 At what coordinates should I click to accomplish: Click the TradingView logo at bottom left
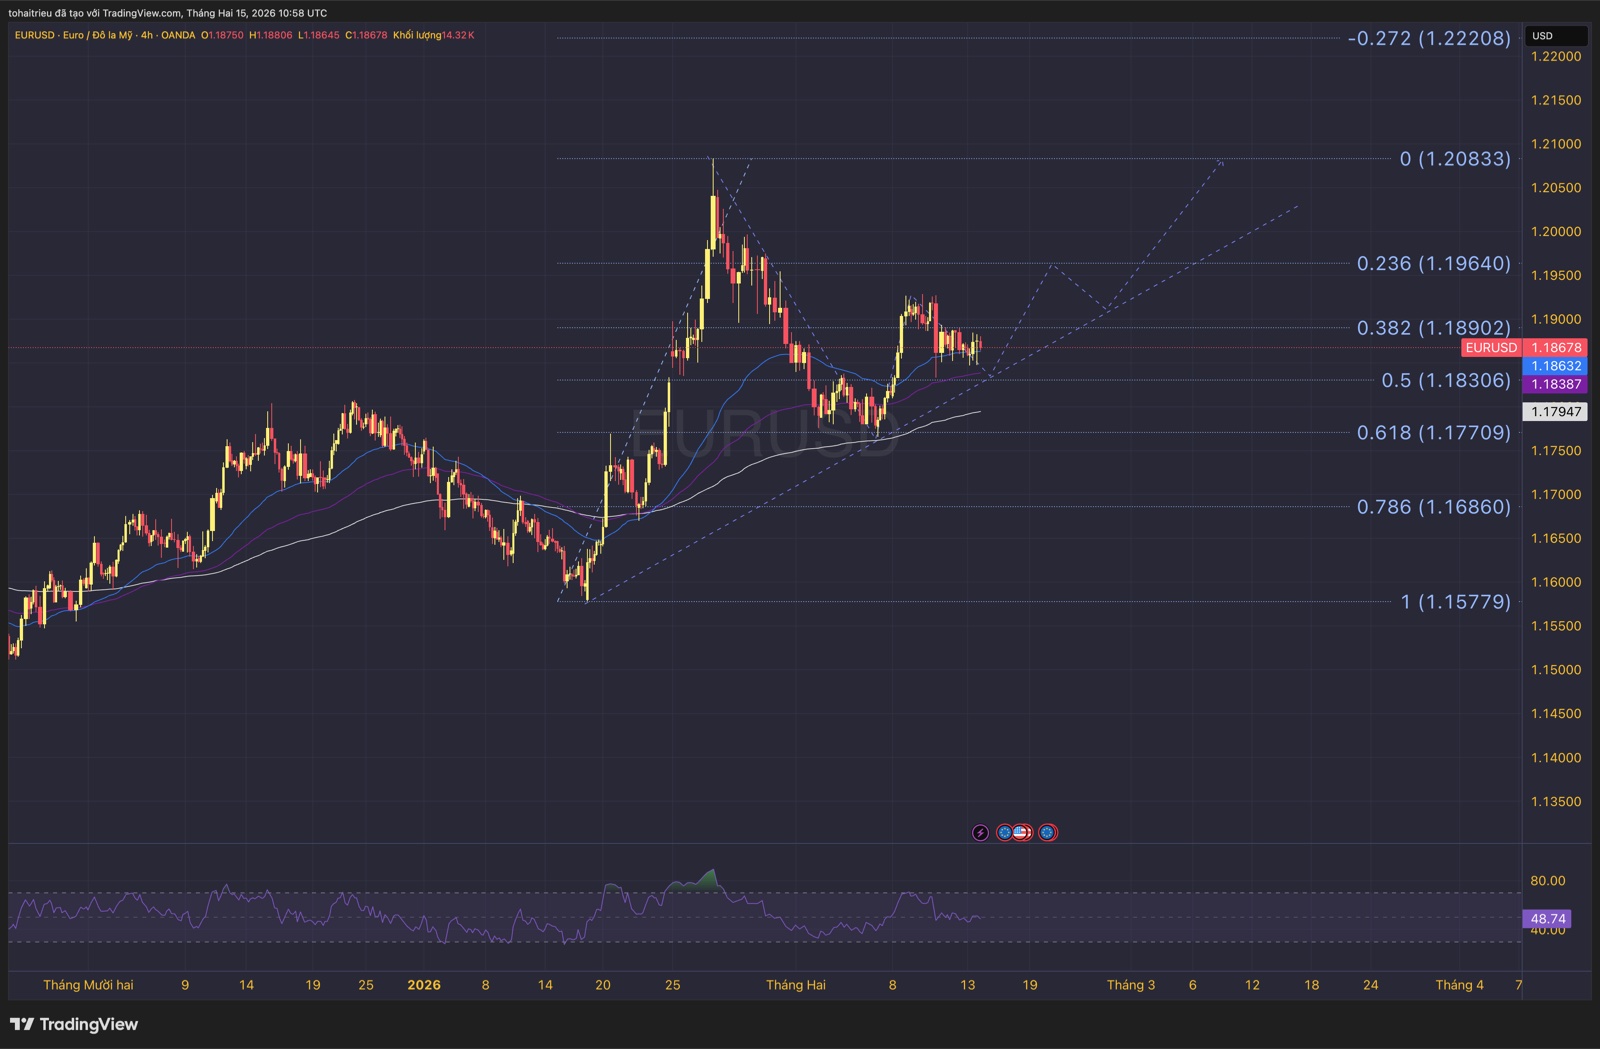pos(74,1024)
